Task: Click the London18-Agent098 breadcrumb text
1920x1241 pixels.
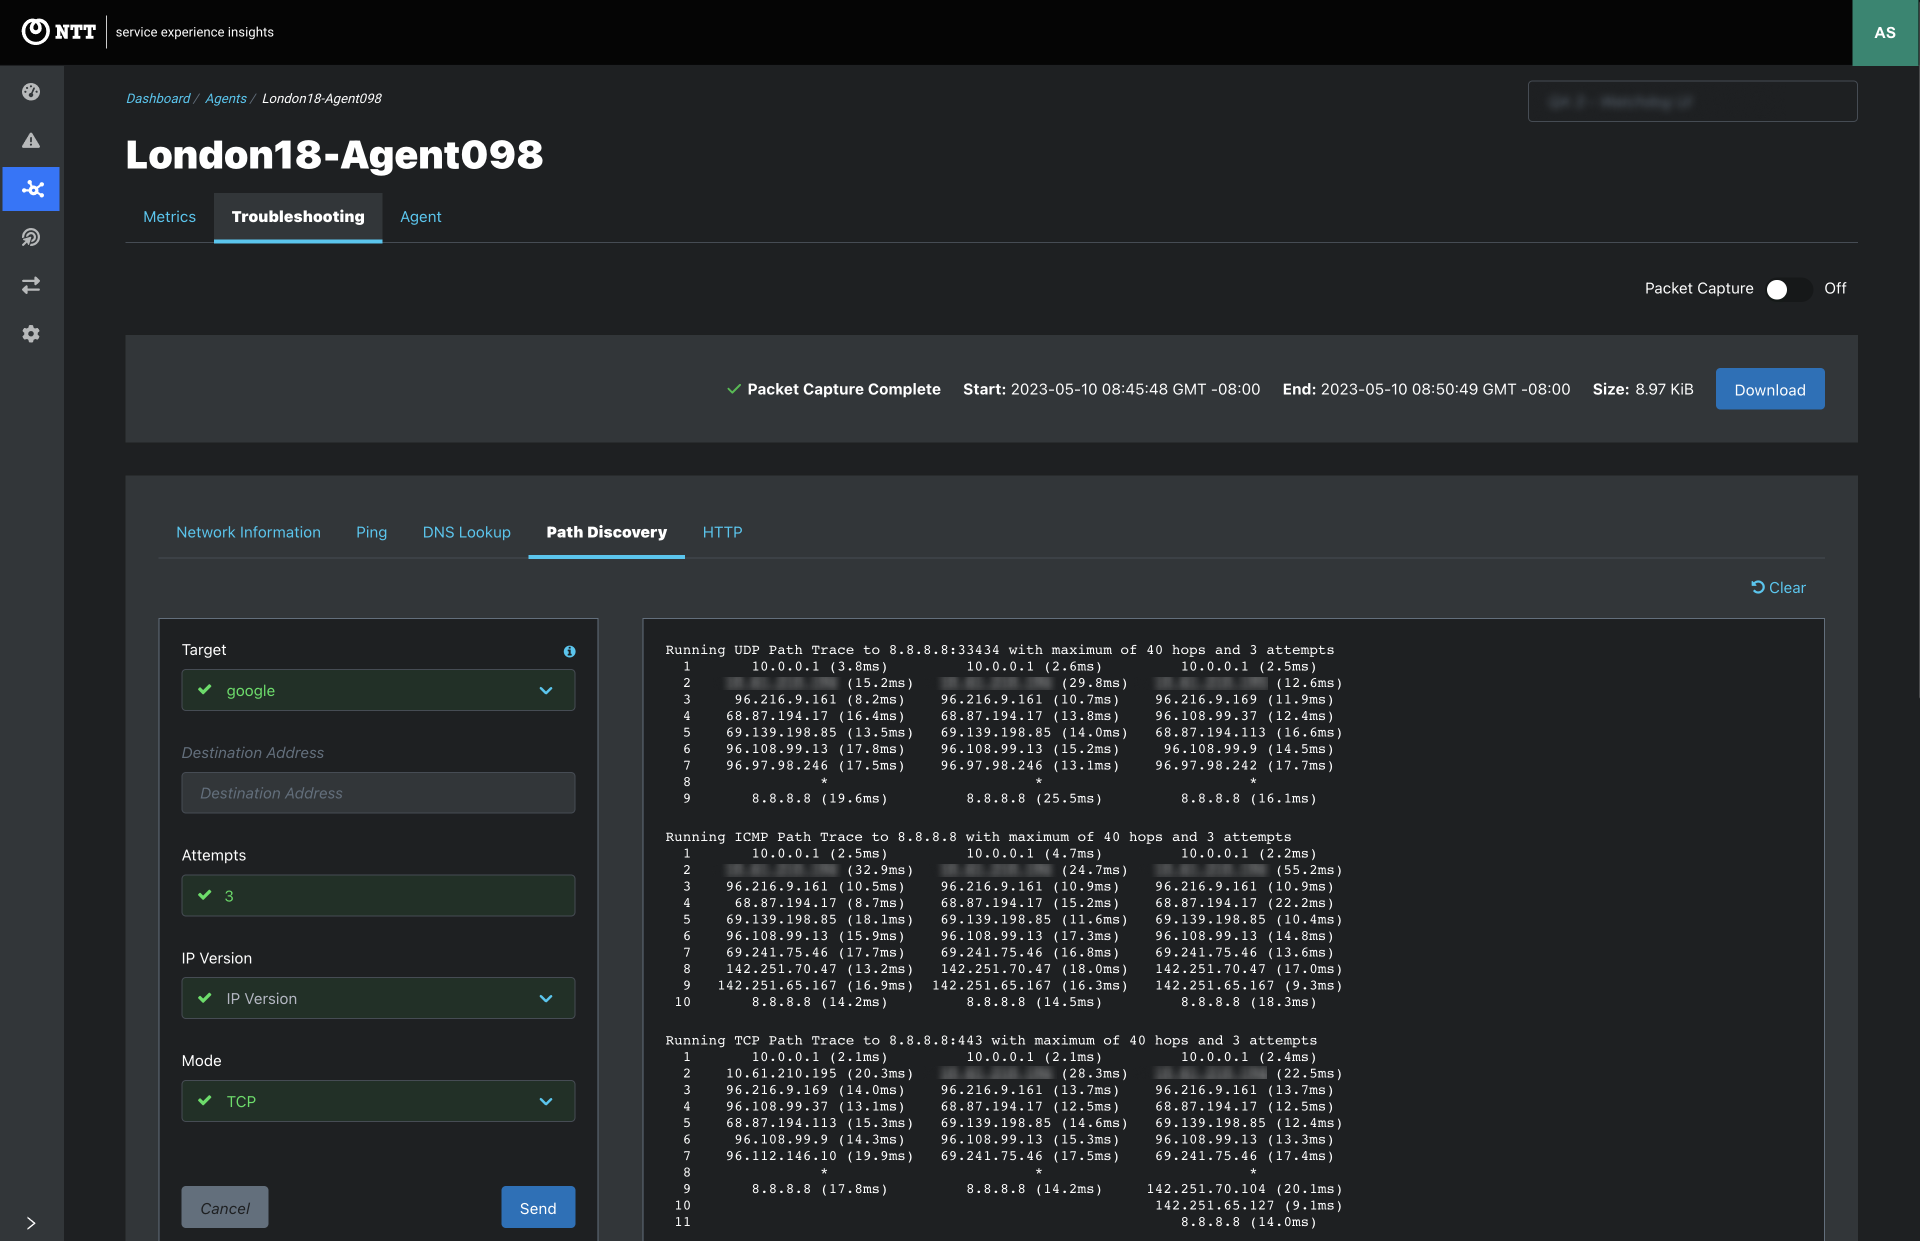Action: click(x=322, y=98)
